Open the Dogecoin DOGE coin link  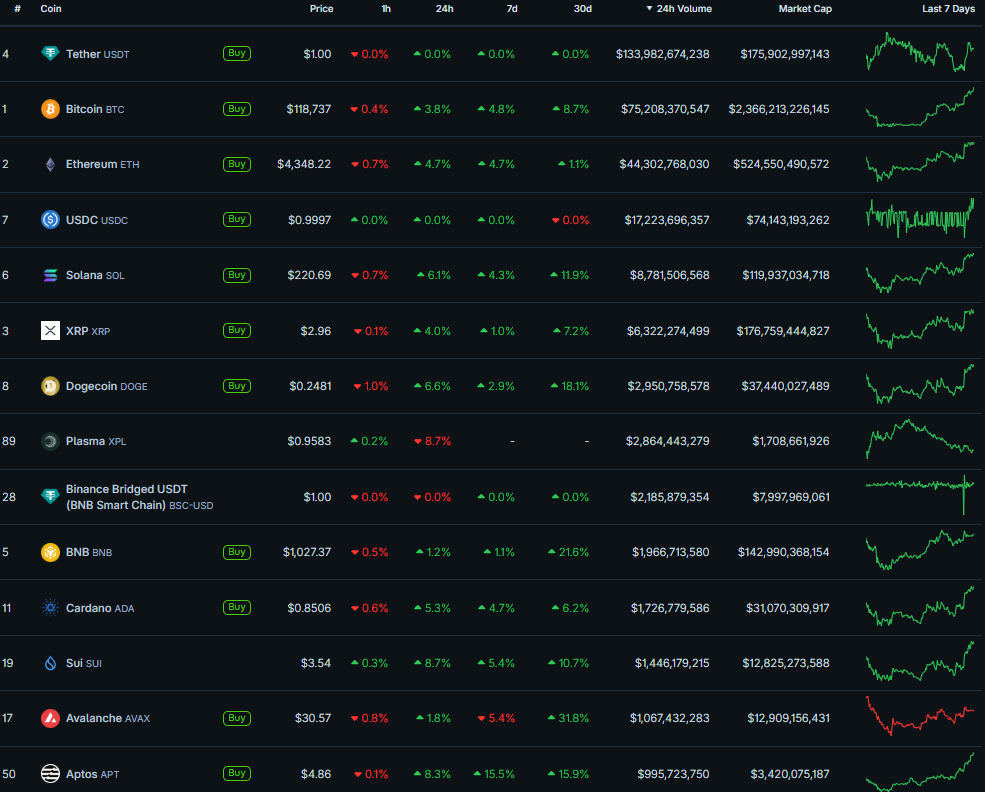[107, 386]
